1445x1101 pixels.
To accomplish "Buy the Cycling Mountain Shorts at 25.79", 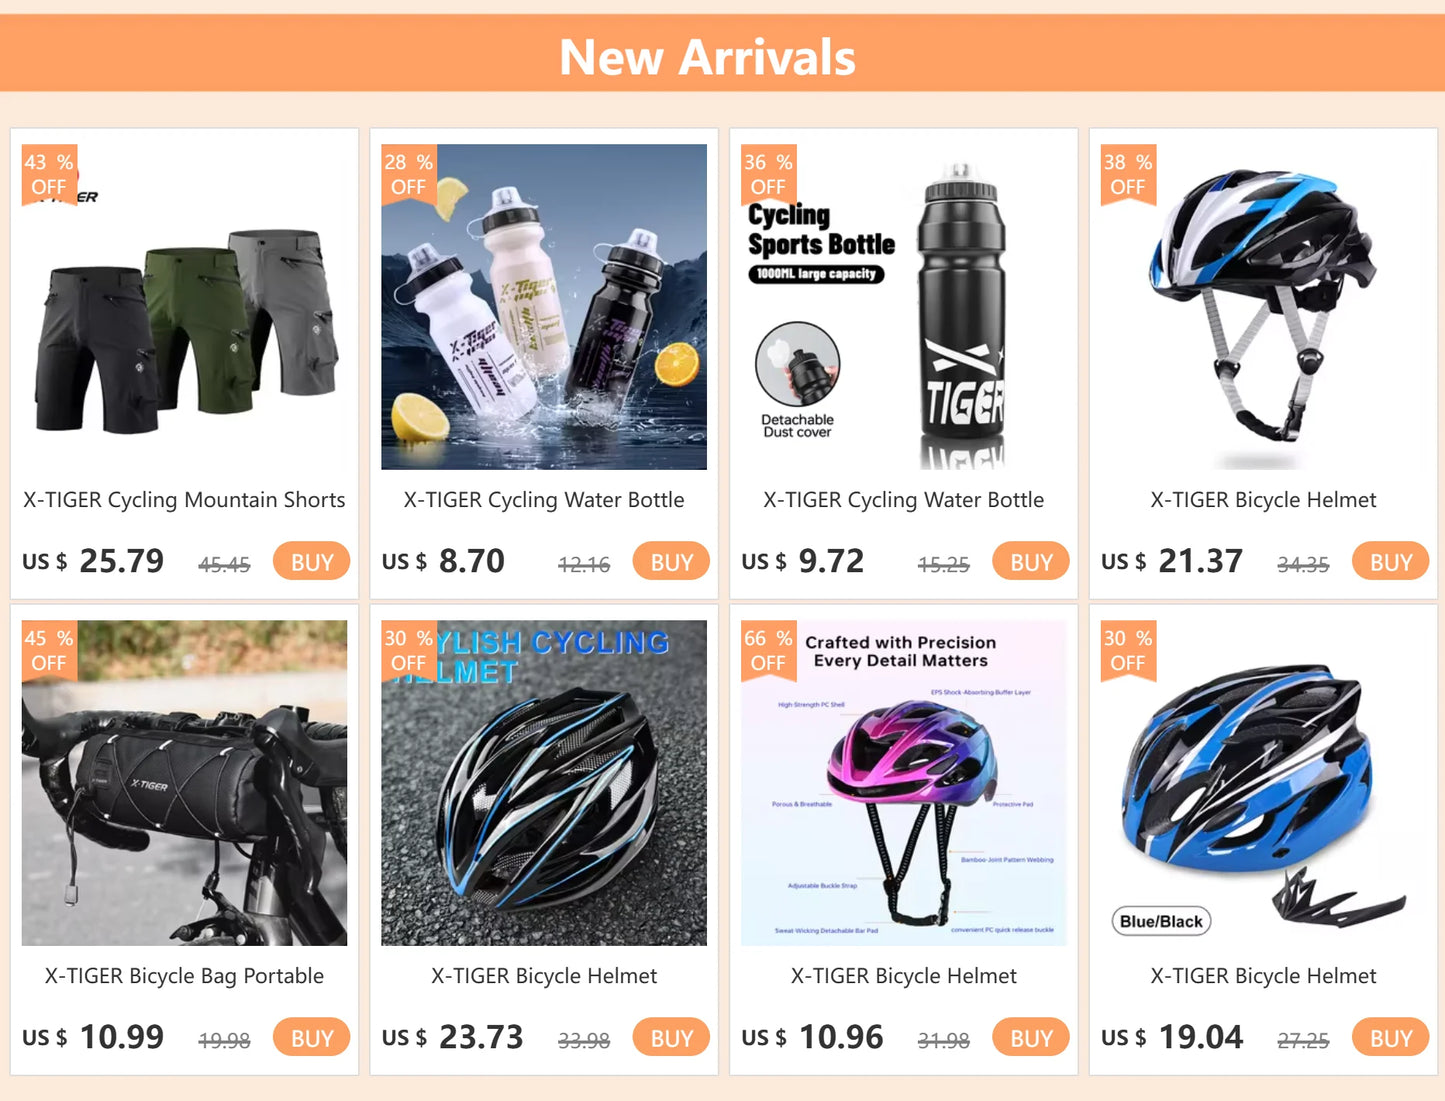I will [311, 562].
